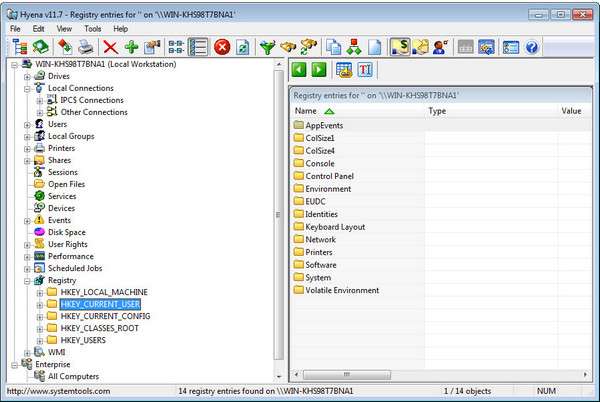Open the File menu

[x=15, y=29]
